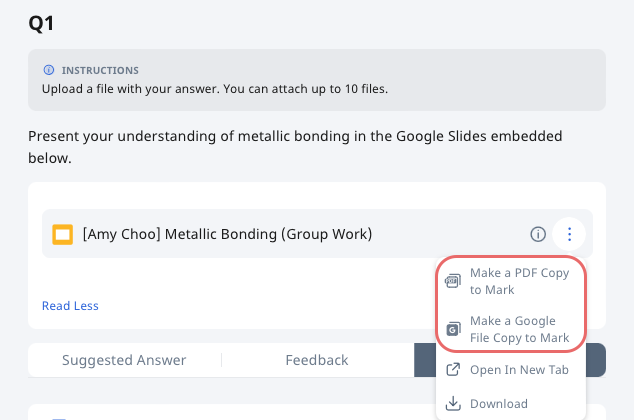Click the metallic bonding question text

click(x=295, y=147)
